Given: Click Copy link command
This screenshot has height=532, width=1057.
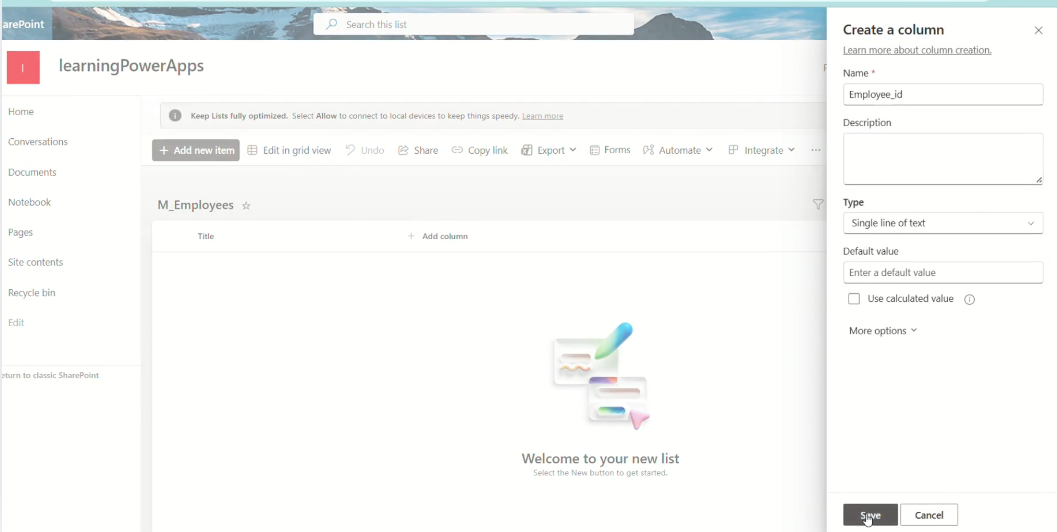Looking at the screenshot, I should 479,150.
